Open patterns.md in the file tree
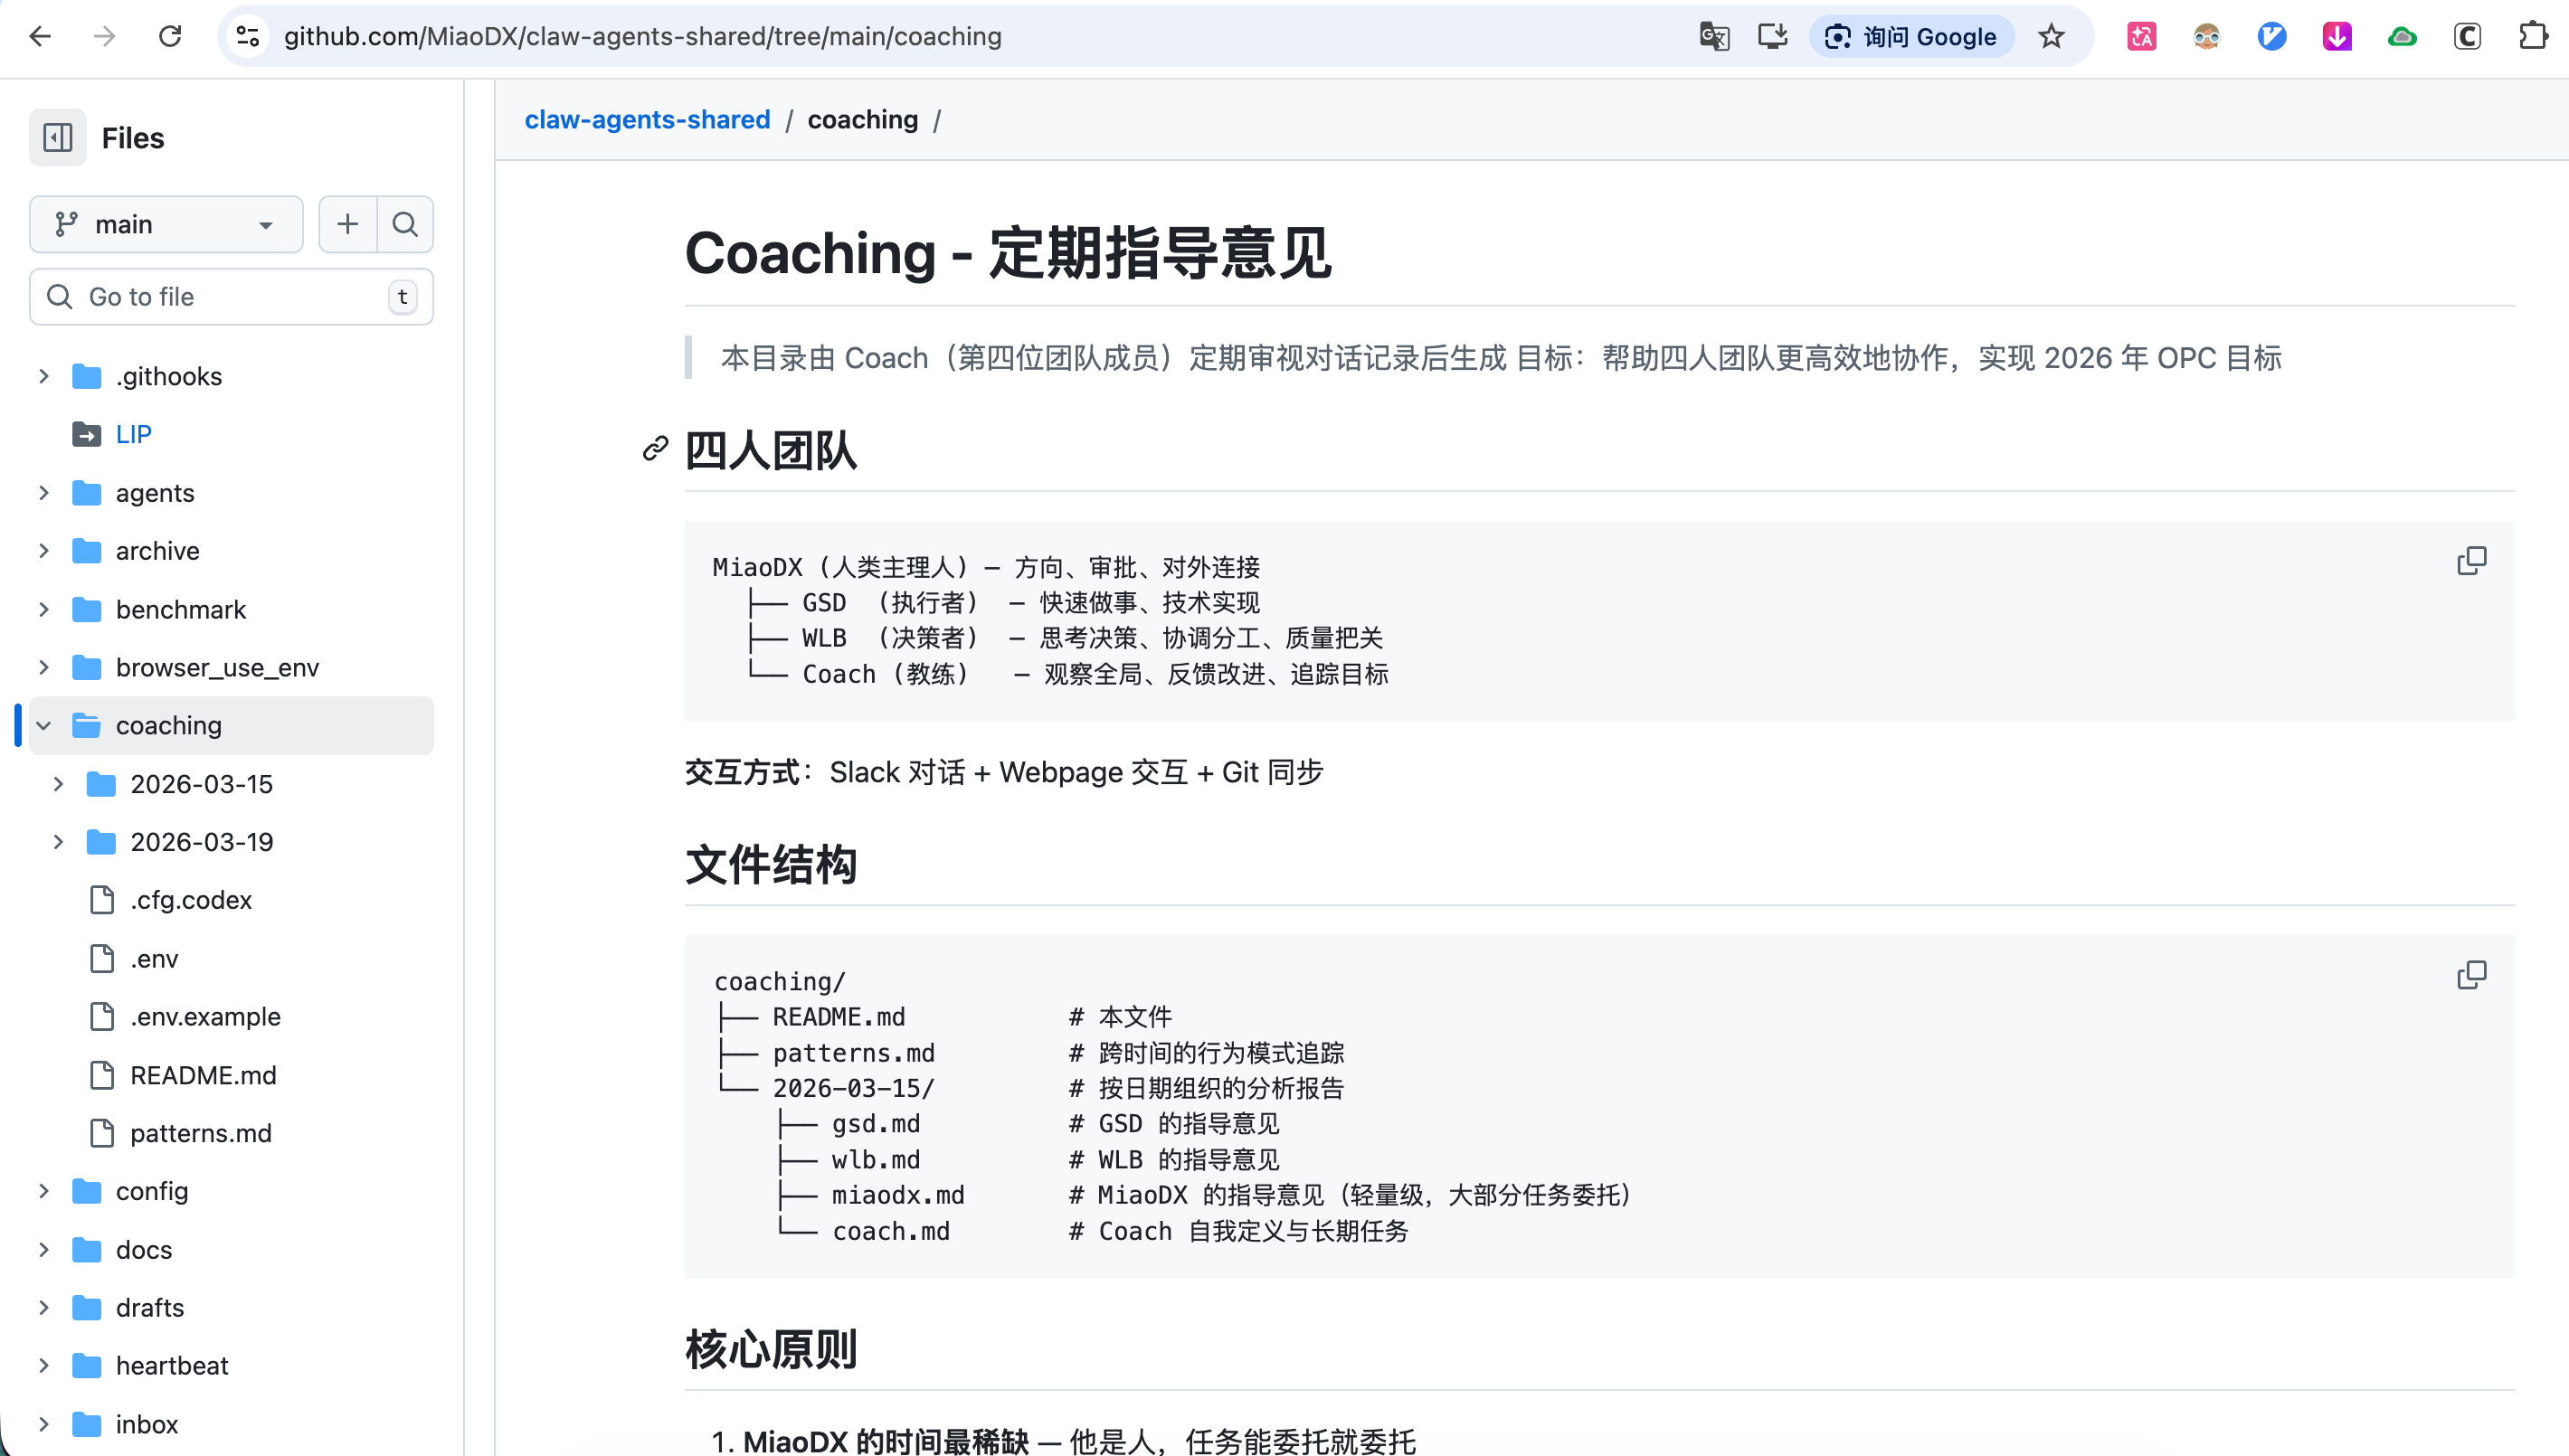The height and width of the screenshot is (1456, 2569). point(200,1133)
